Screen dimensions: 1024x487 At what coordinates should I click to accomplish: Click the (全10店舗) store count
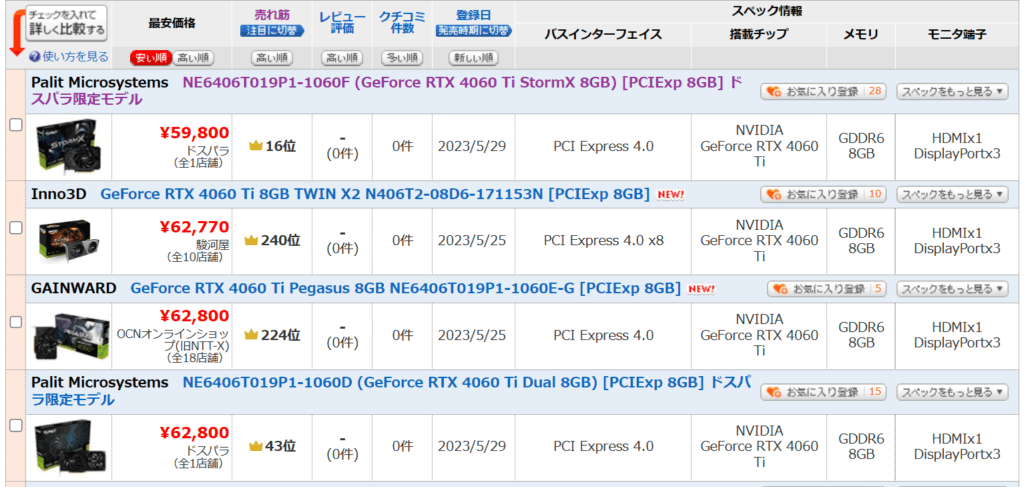pos(194,257)
